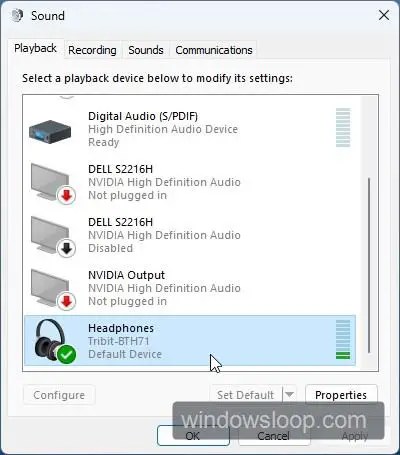Viewport: 400px width, 455px height.
Task: Open the Sounds tab
Action: click(x=146, y=50)
